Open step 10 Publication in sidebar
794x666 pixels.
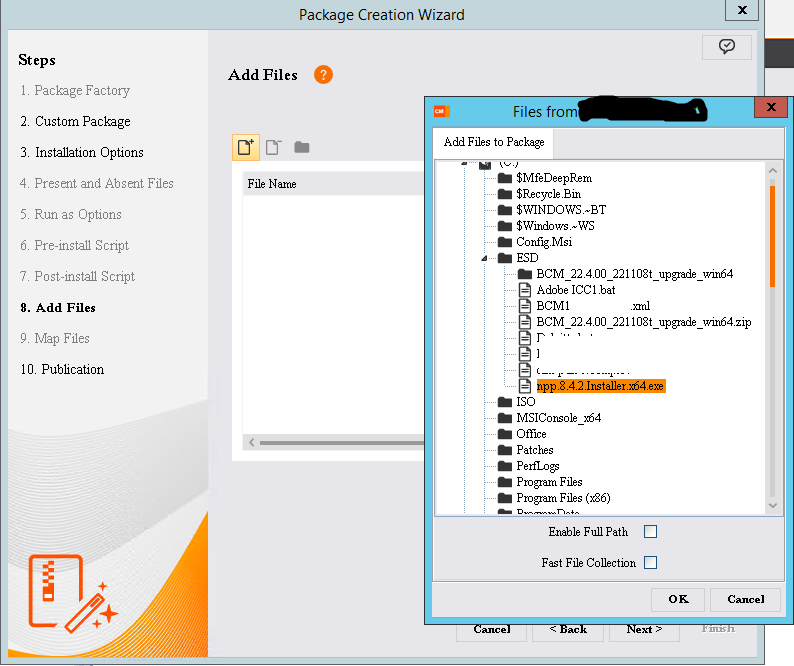[x=72, y=369]
